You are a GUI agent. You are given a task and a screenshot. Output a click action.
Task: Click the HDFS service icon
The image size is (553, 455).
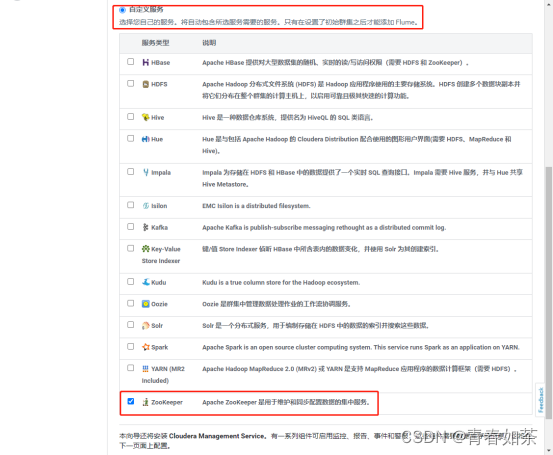coord(145,84)
